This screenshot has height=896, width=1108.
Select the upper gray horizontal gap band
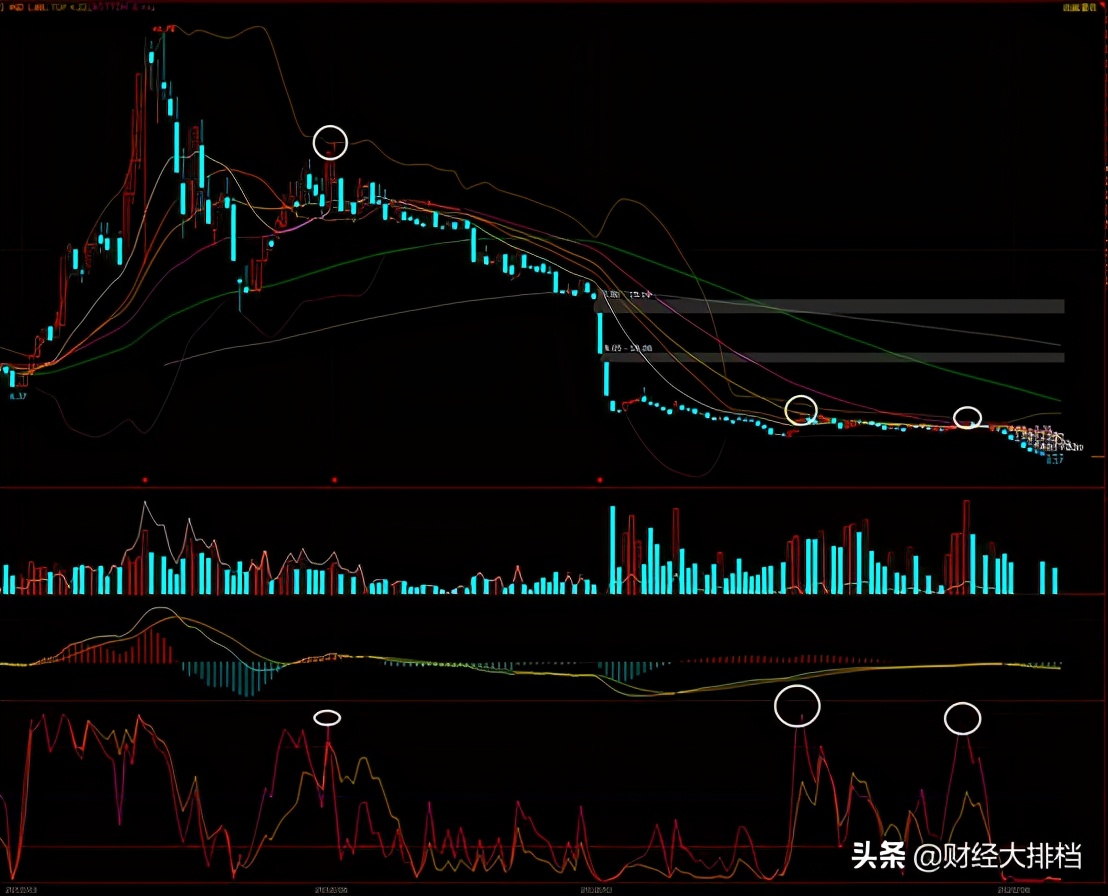(831, 306)
